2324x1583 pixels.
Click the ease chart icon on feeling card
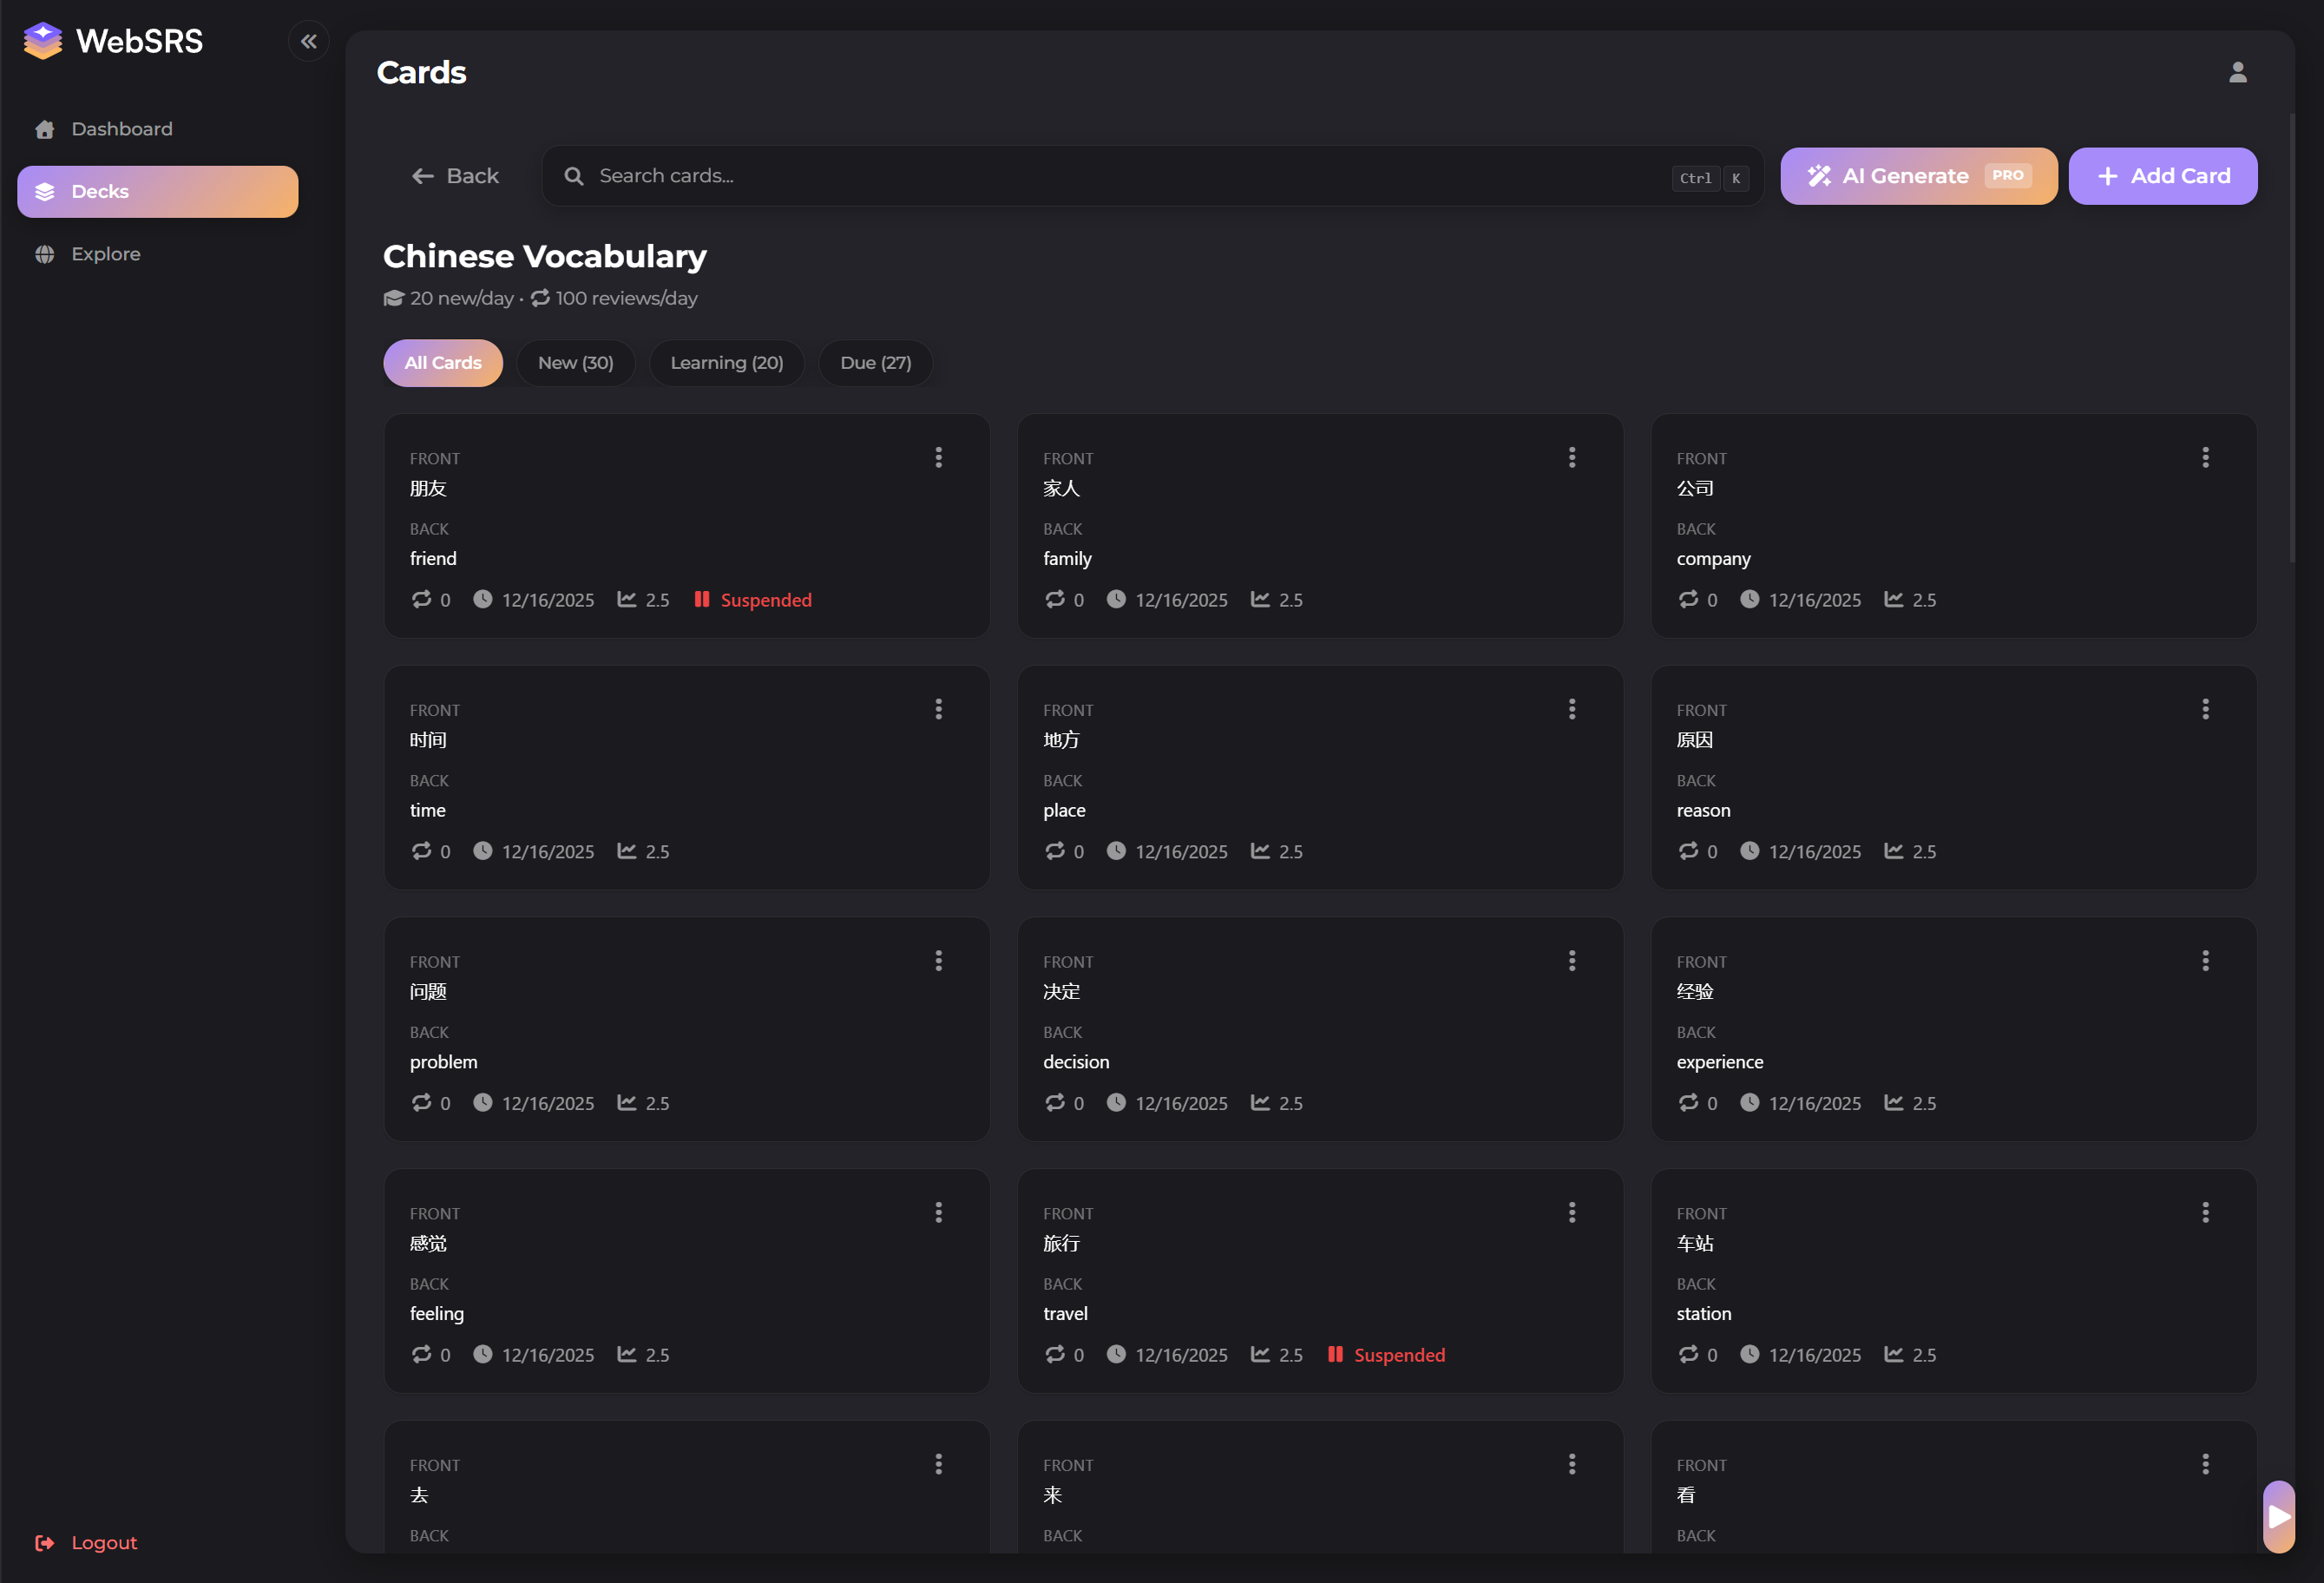(x=627, y=1354)
